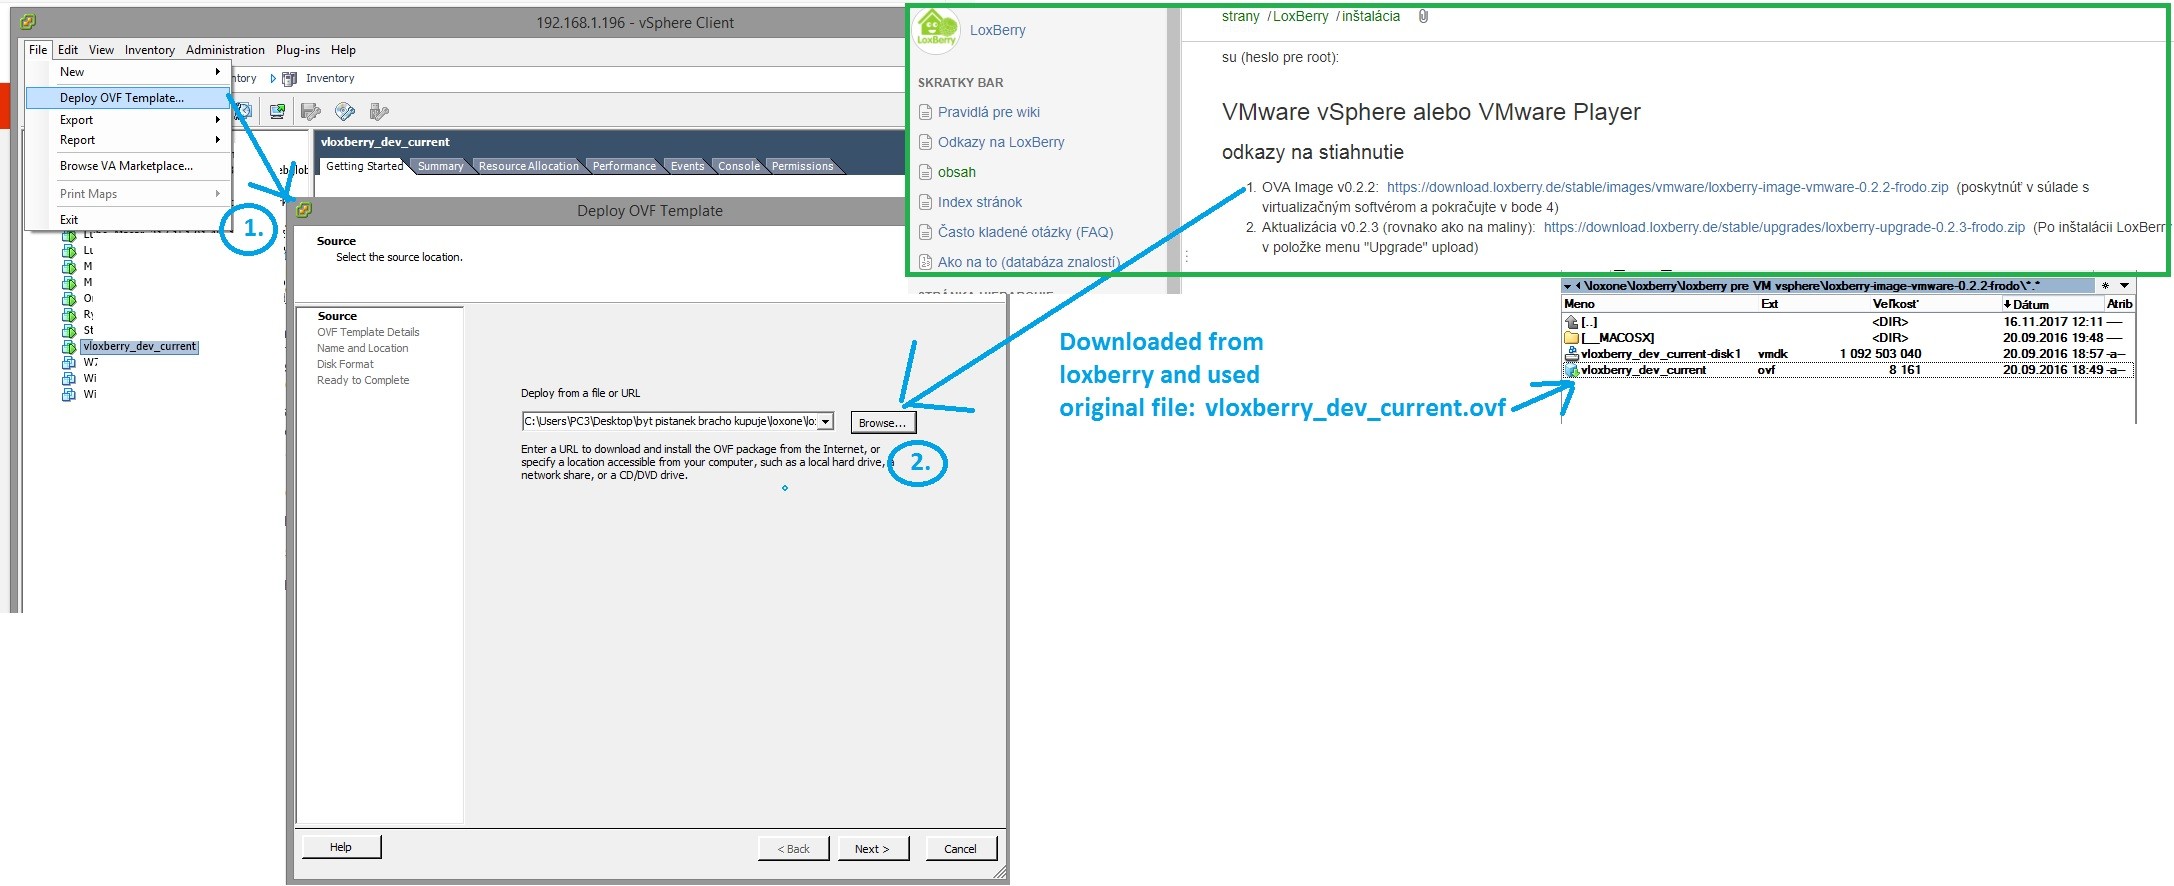Click the VM icon beside Lu in inventory
The image size is (2174, 886).
click(69, 250)
